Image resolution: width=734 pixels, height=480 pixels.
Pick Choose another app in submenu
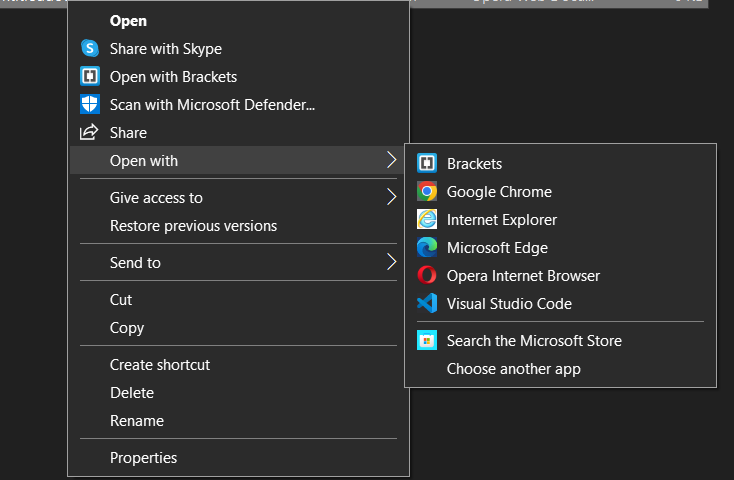pos(513,369)
